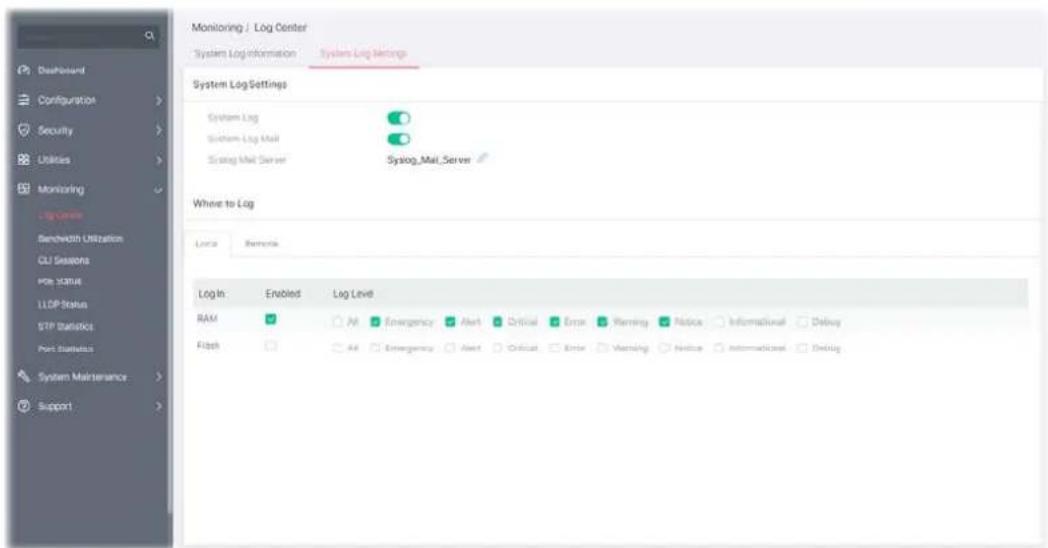Click the Syslog_Mail_Server value

tap(429, 160)
